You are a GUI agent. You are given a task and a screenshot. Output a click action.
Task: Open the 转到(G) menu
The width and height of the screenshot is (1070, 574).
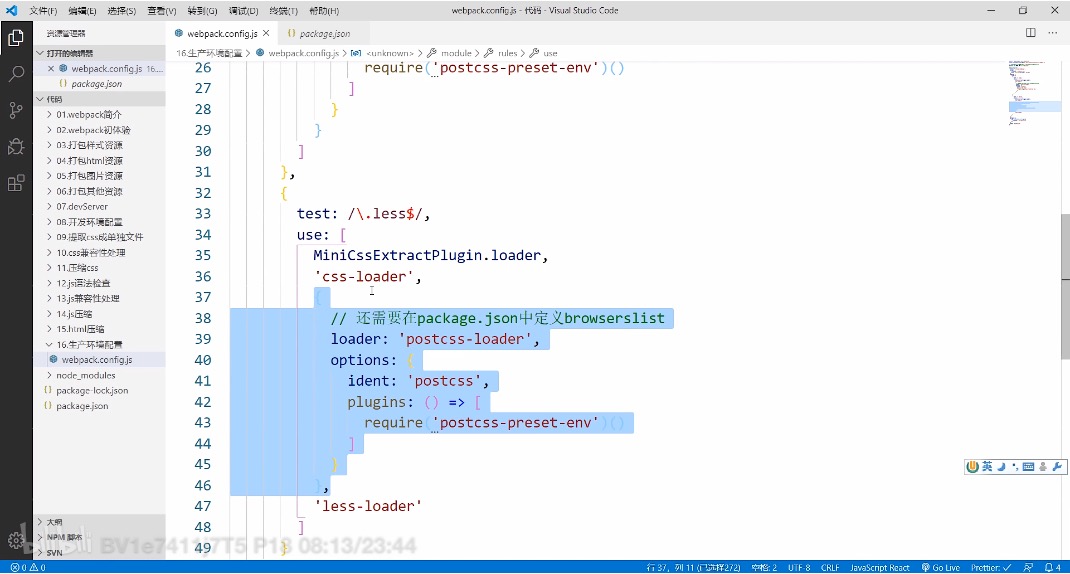tap(202, 11)
